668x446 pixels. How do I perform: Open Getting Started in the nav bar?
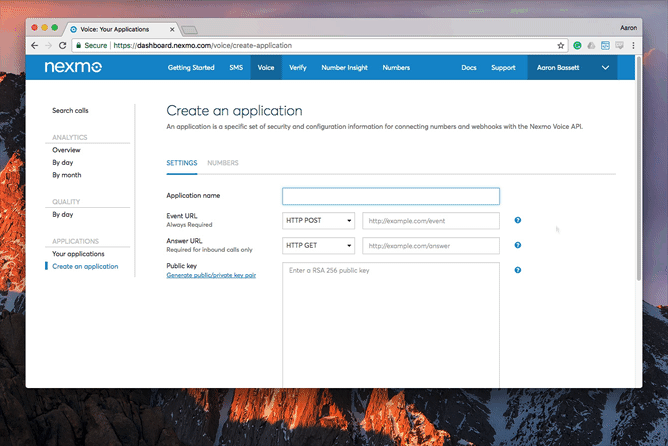pyautogui.click(x=191, y=68)
